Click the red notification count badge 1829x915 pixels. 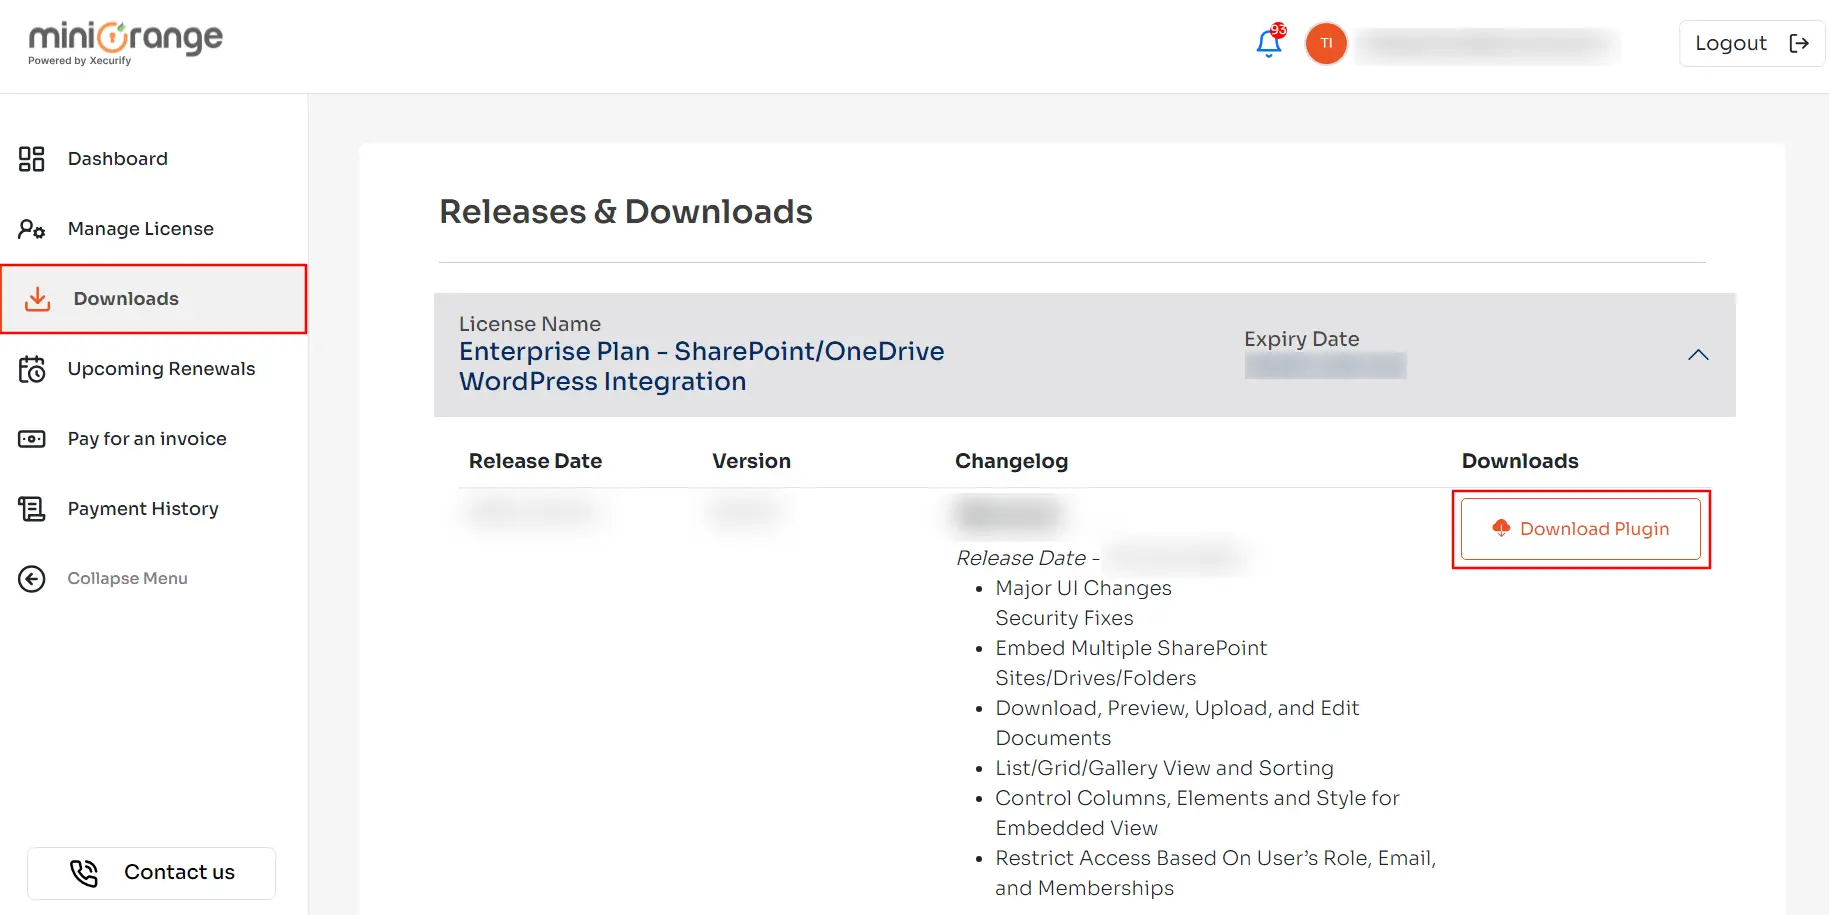[x=1278, y=30]
